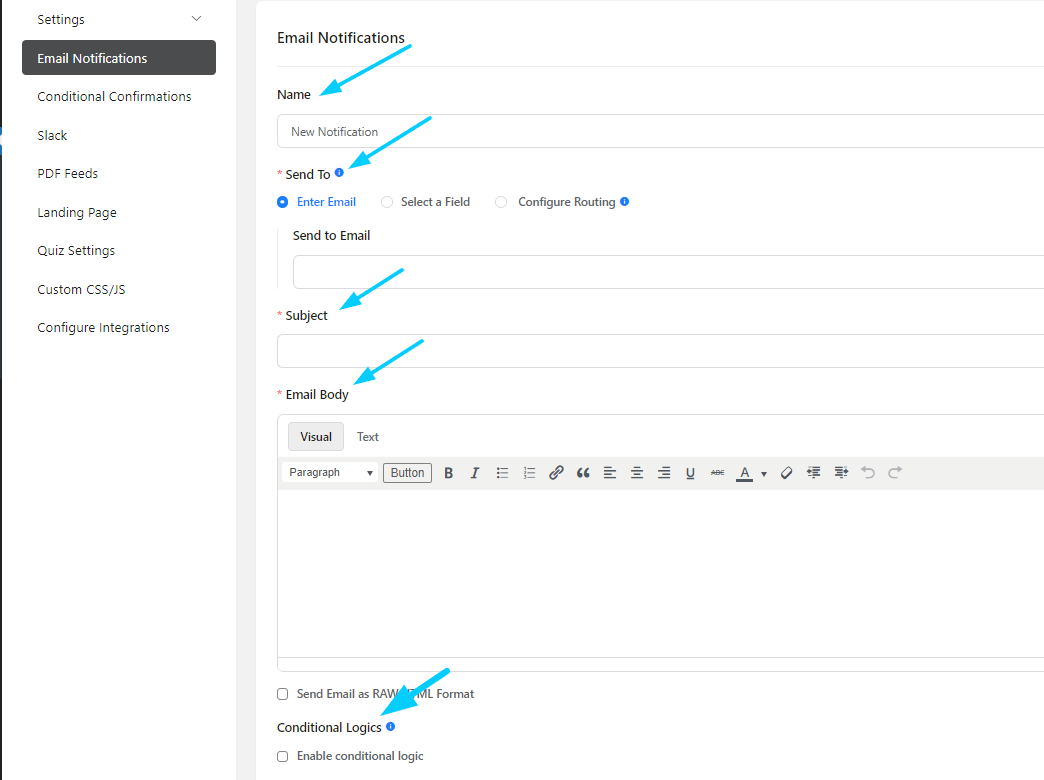Switch to the Text tab of the editor
The width and height of the screenshot is (1044, 780).
click(367, 436)
